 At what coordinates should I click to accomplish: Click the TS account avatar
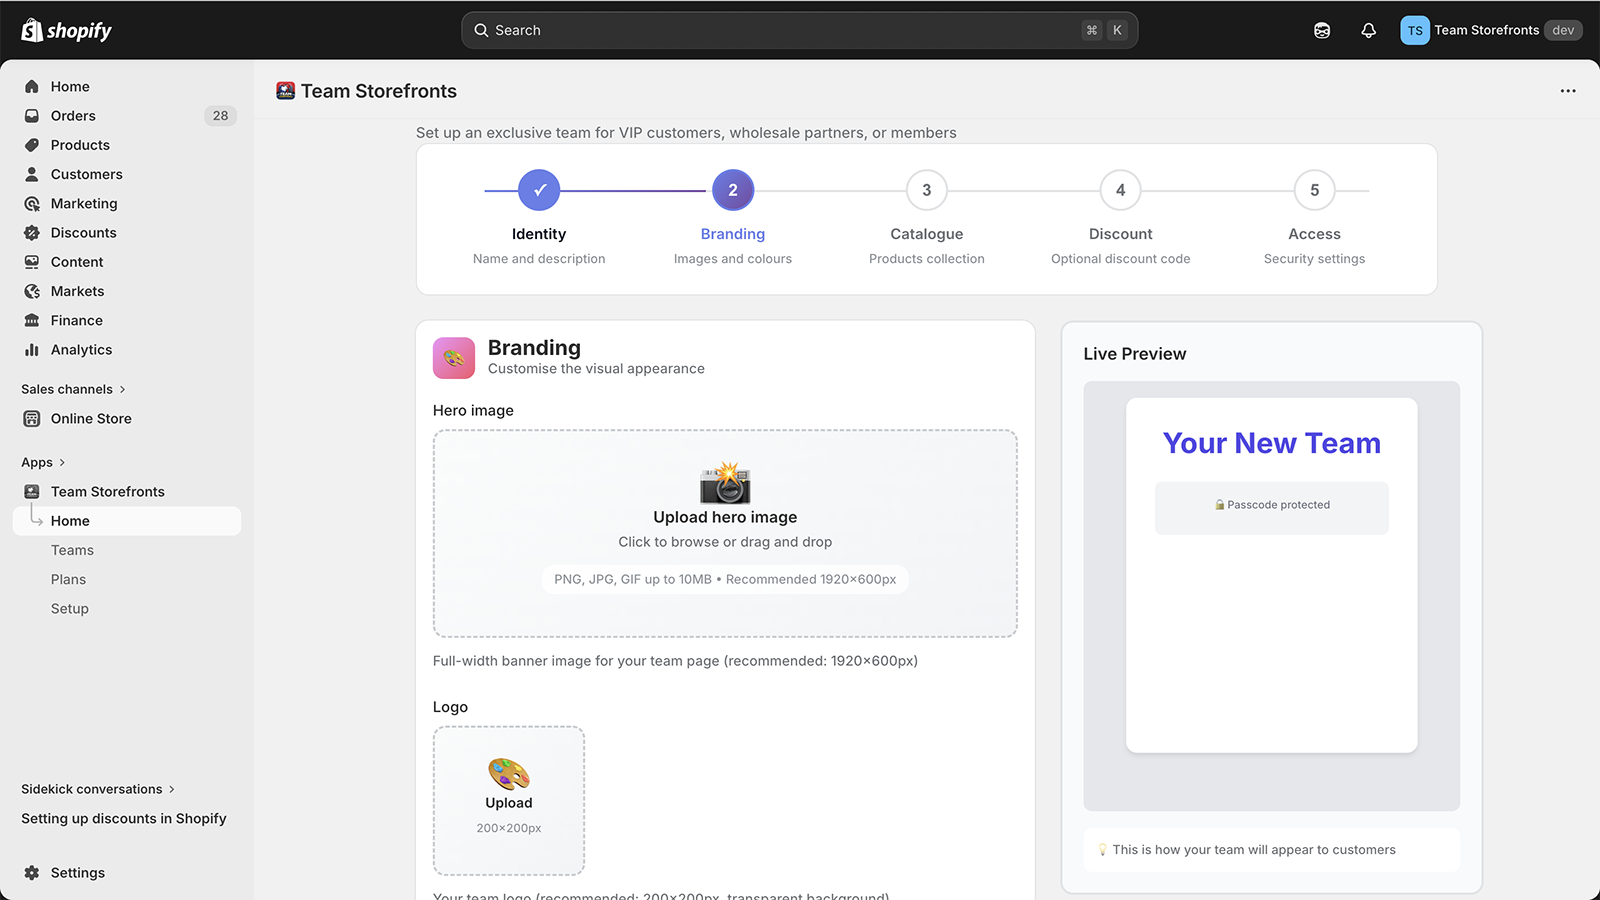(x=1414, y=30)
